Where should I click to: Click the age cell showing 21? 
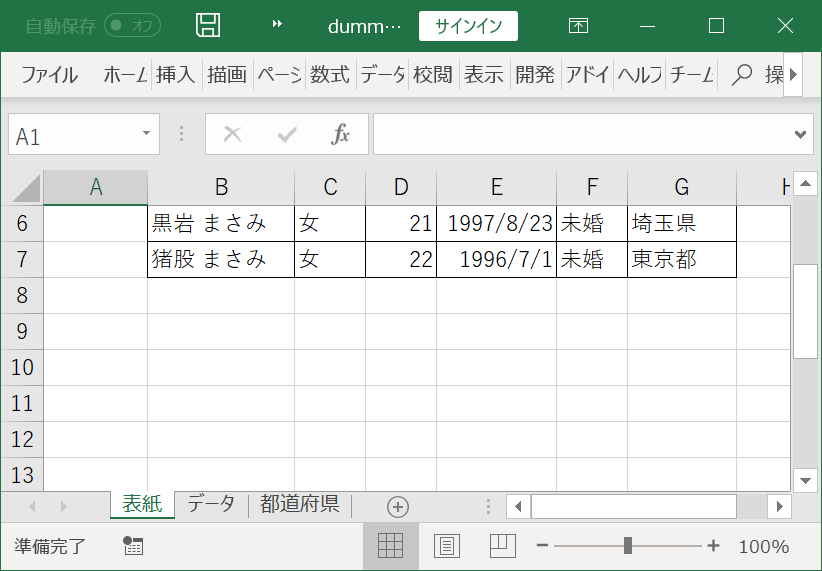point(401,224)
